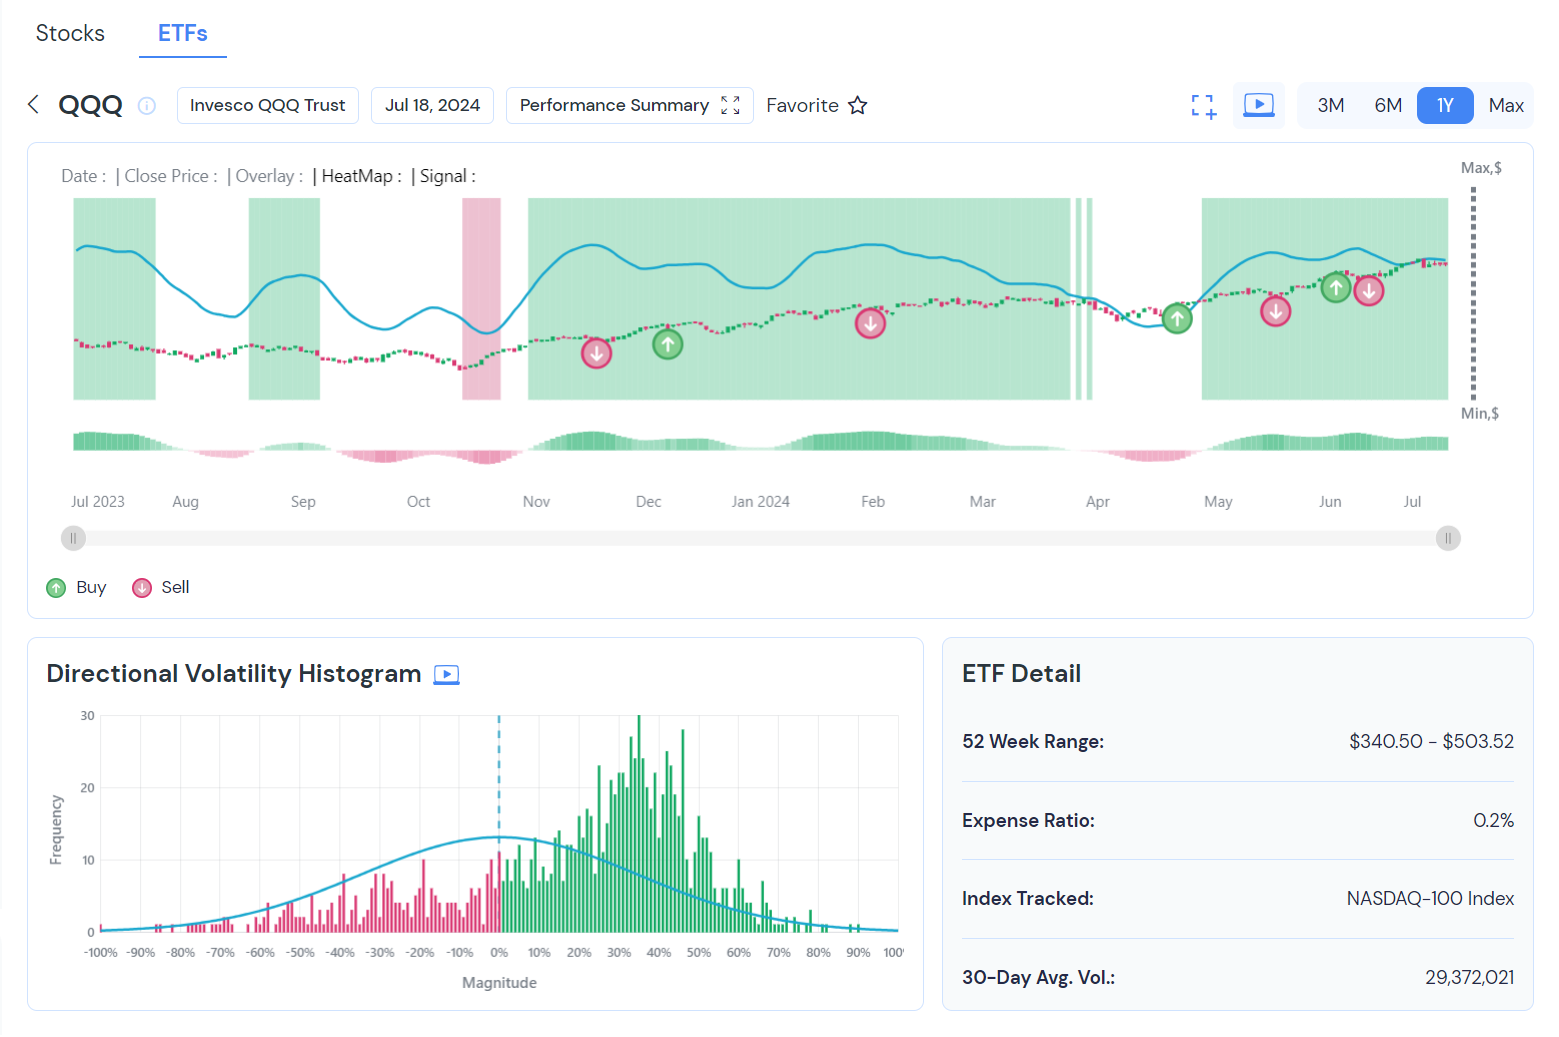This screenshot has width=1559, height=1037.
Task: Click the QQQ ticker symbol
Action: (90, 105)
